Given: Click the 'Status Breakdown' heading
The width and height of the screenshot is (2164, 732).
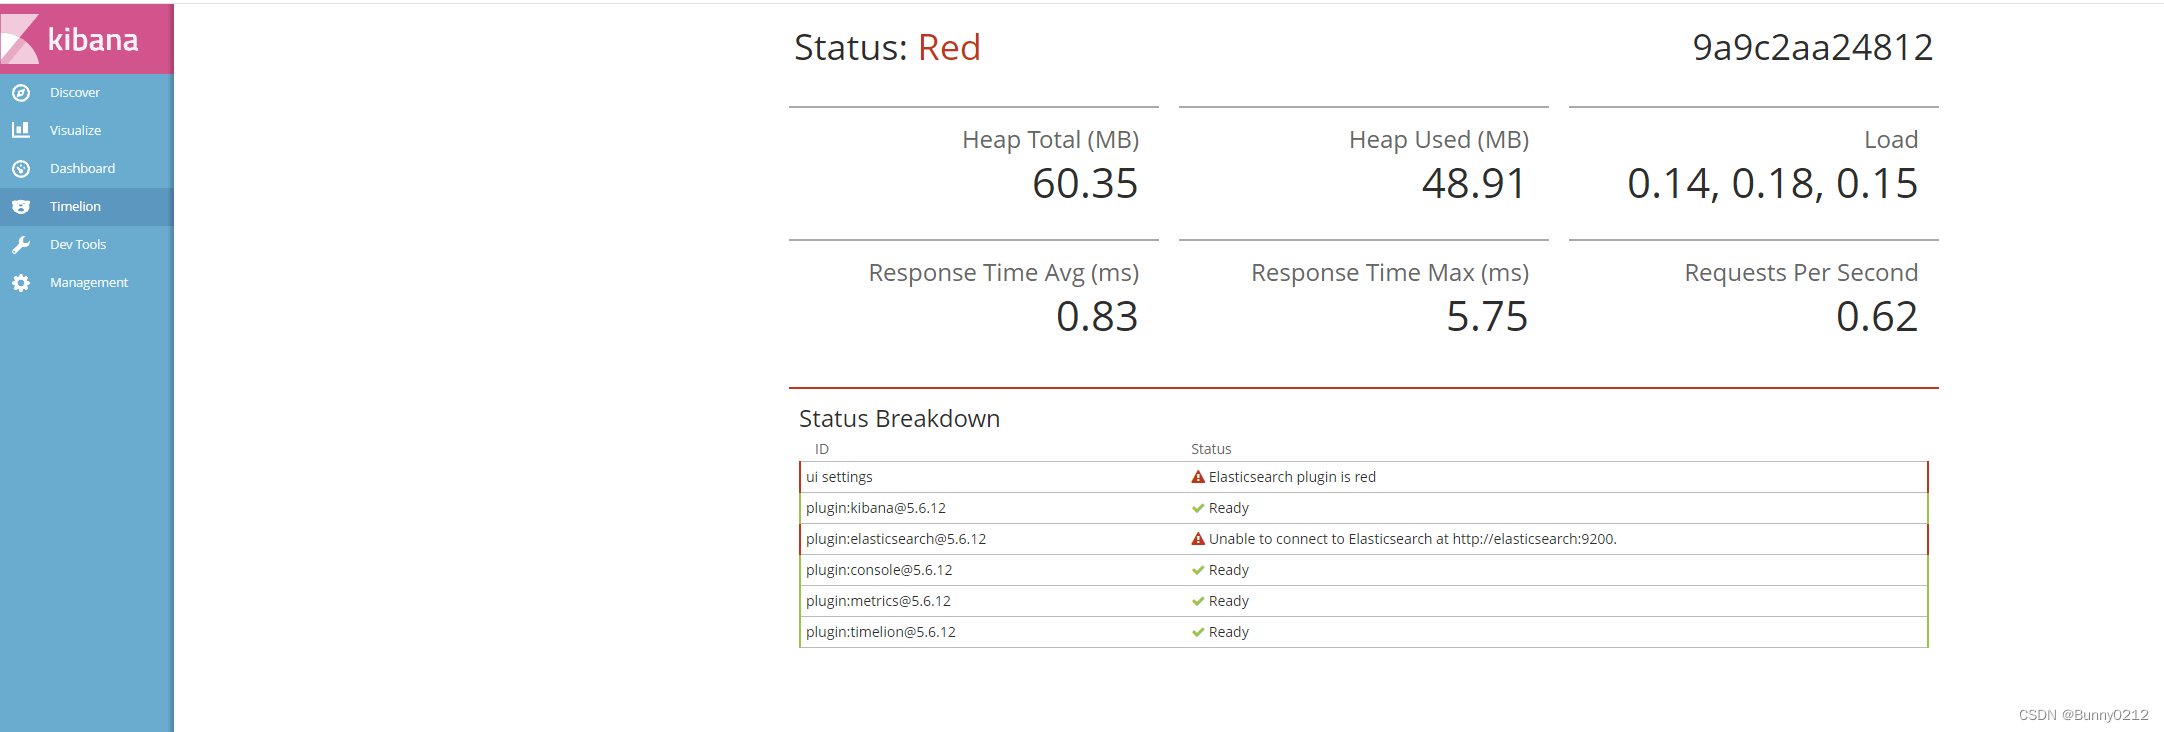Looking at the screenshot, I should pyautogui.click(x=899, y=418).
